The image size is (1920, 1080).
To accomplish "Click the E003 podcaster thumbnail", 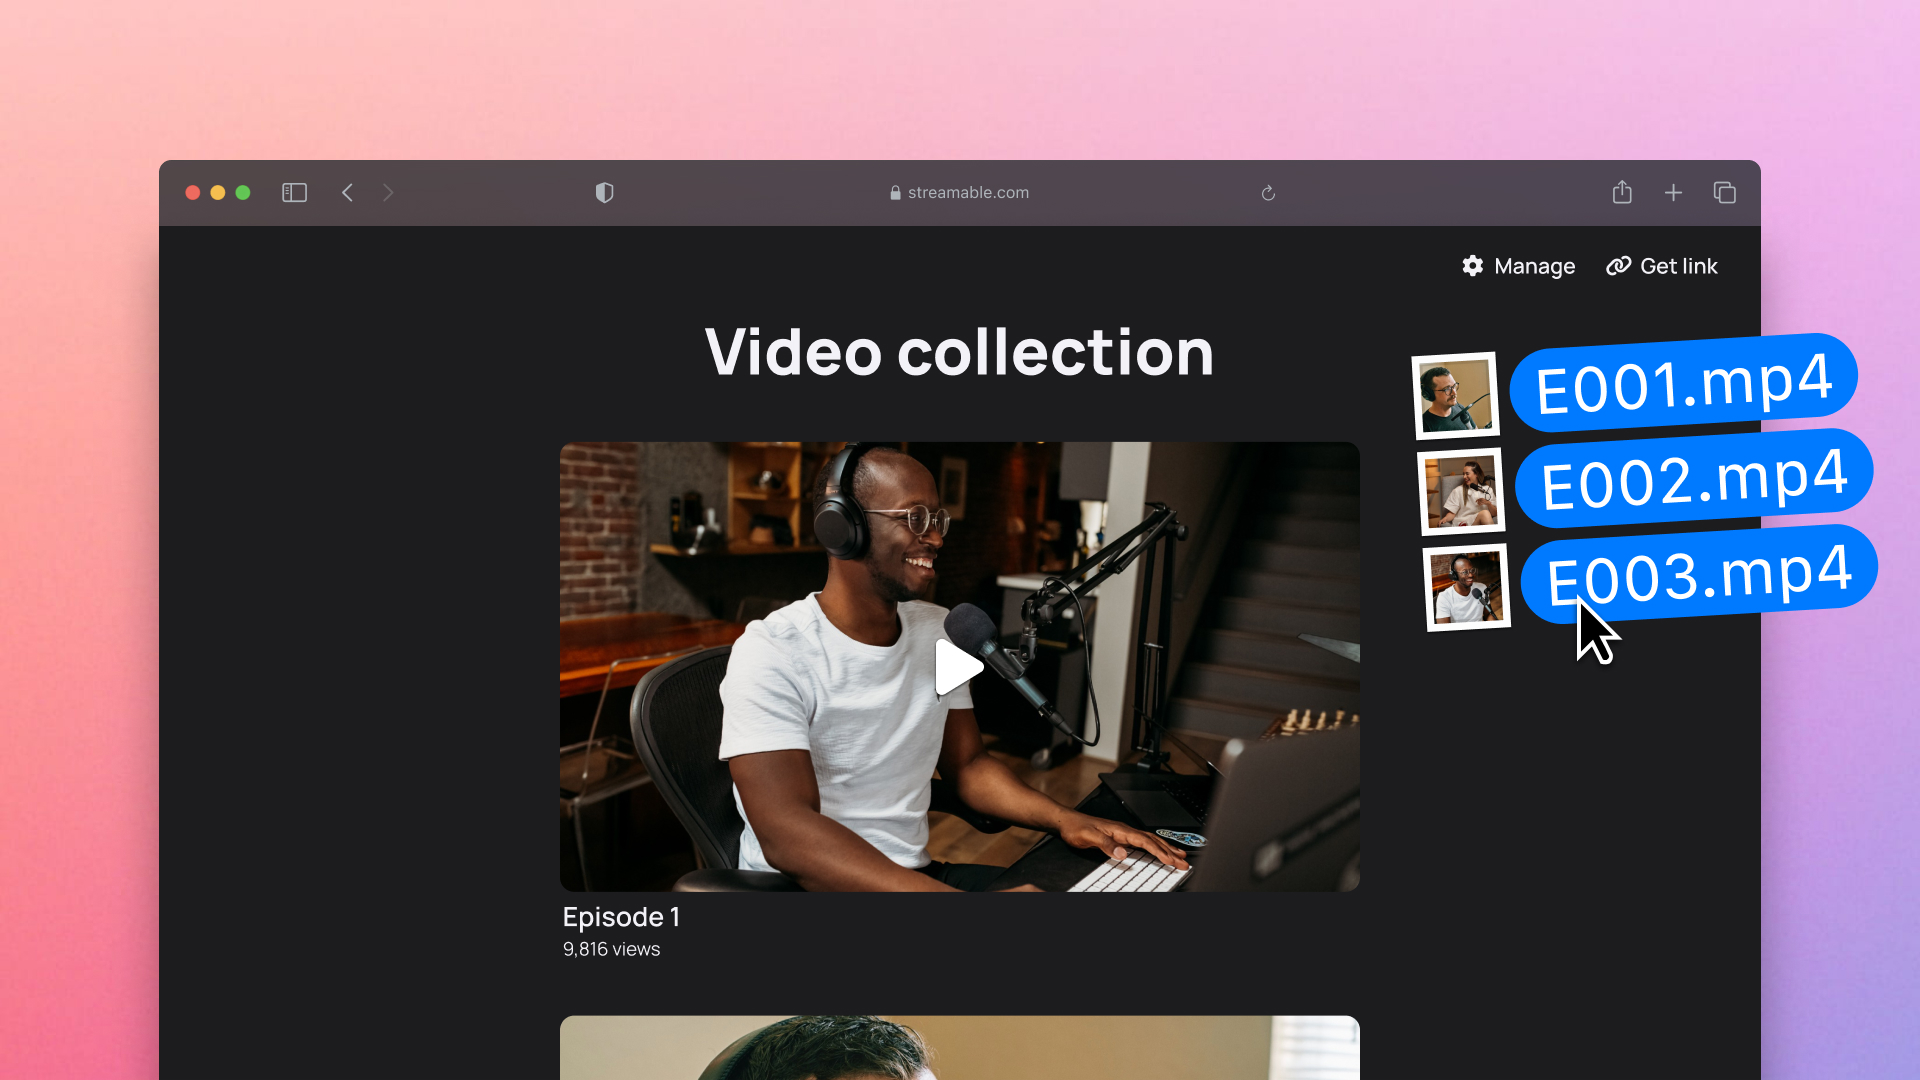I will 1466,588.
